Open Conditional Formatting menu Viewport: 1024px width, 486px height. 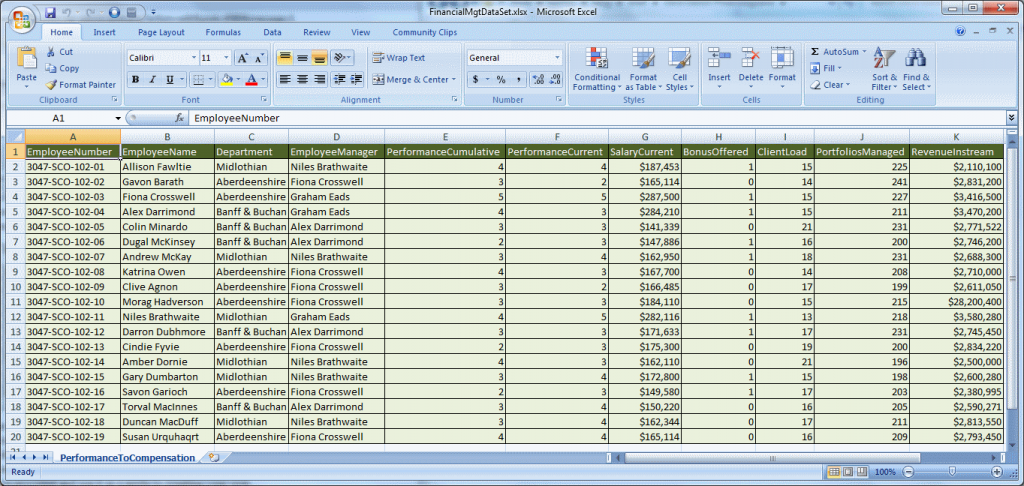(x=597, y=69)
